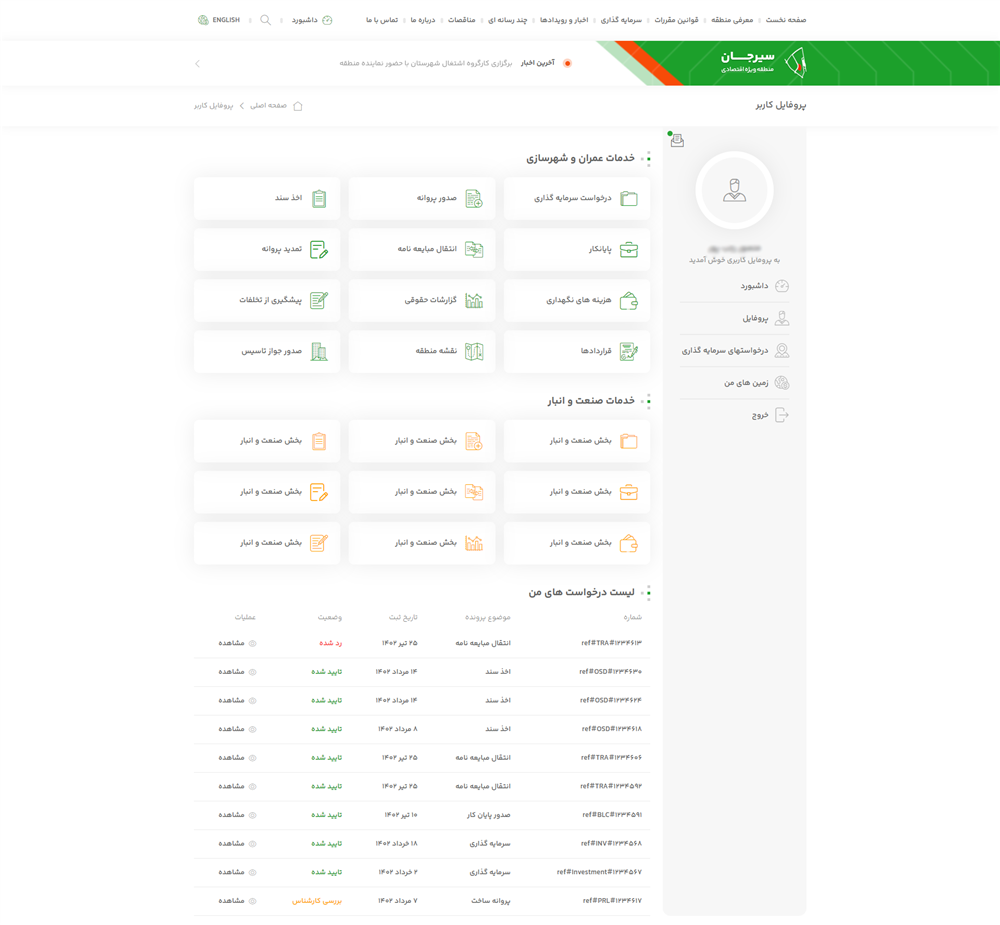Click the search magnifier icon in the header
This screenshot has height=925, width=1000.
[266, 20]
